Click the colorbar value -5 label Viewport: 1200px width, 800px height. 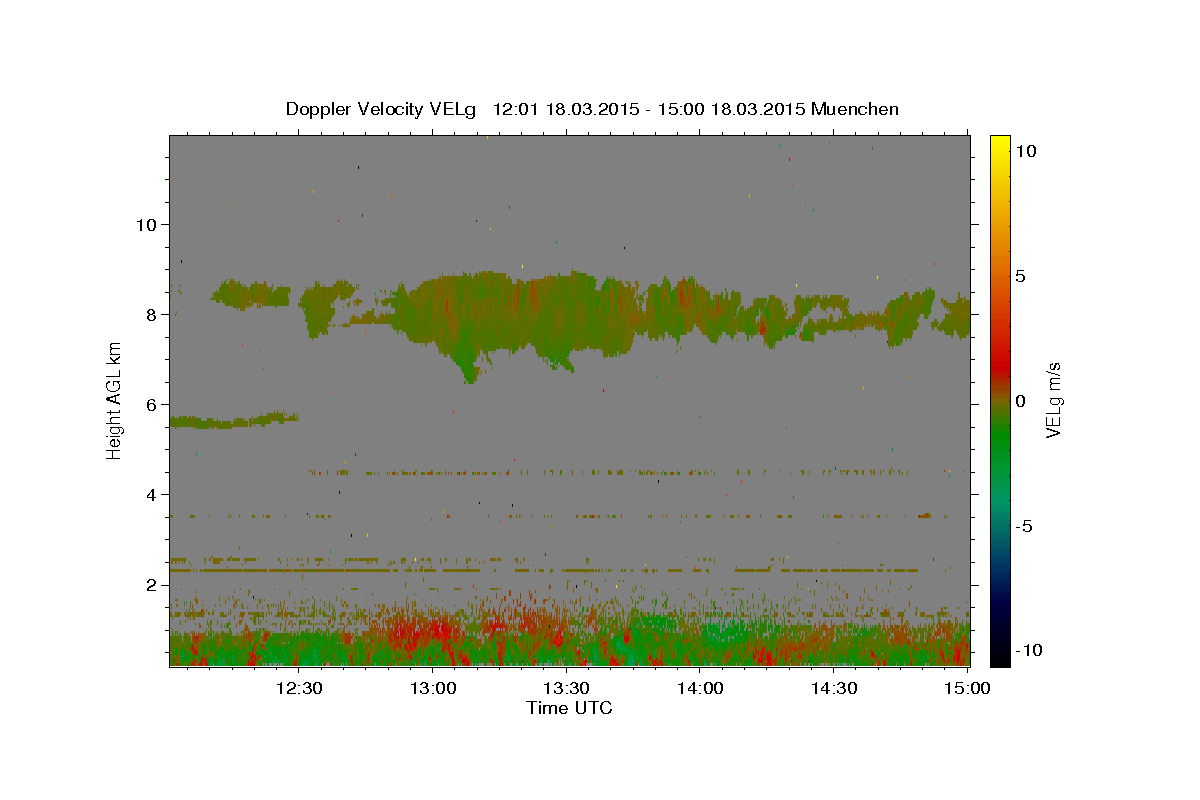pos(1024,526)
